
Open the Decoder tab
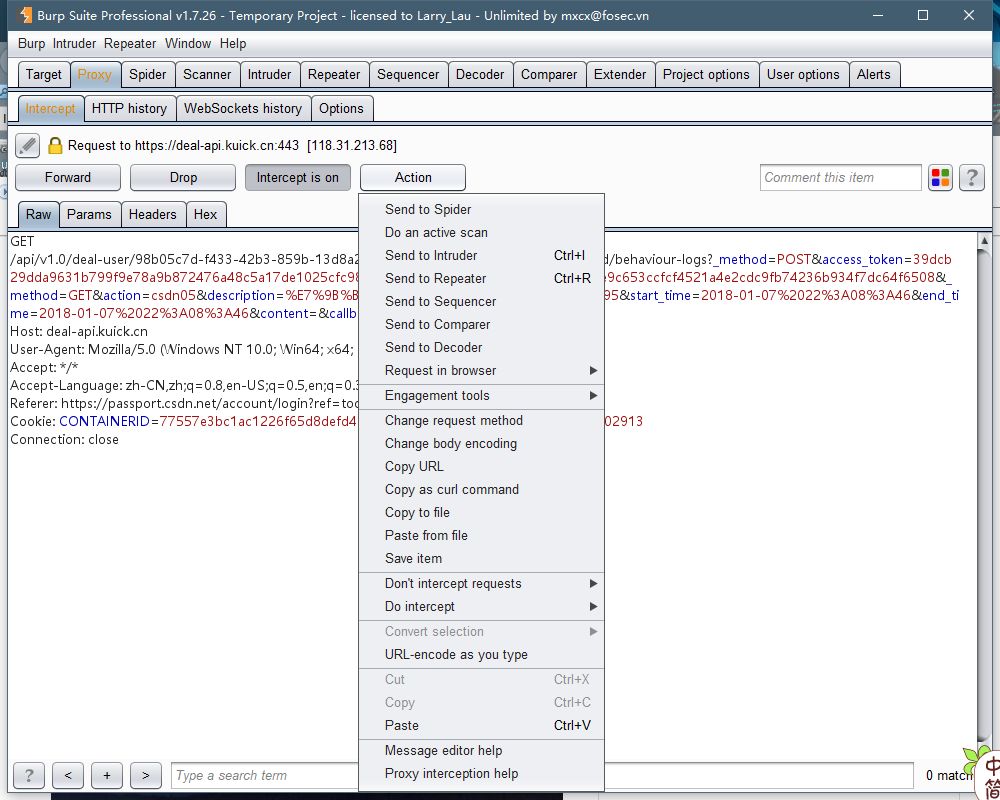pyautogui.click(x=480, y=74)
